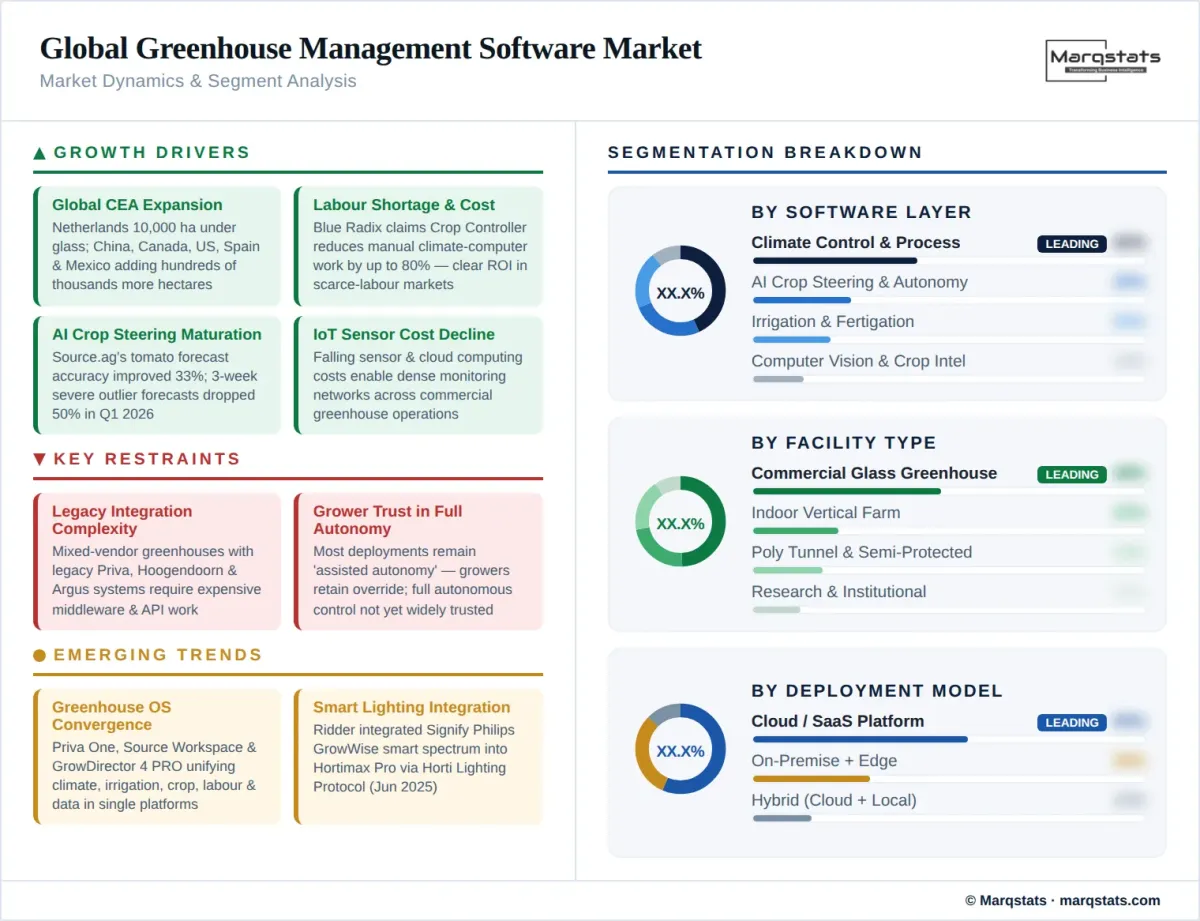The image size is (1200, 921).
Task: Select the orange circle beside Emerging Trends
Action: 39,655
